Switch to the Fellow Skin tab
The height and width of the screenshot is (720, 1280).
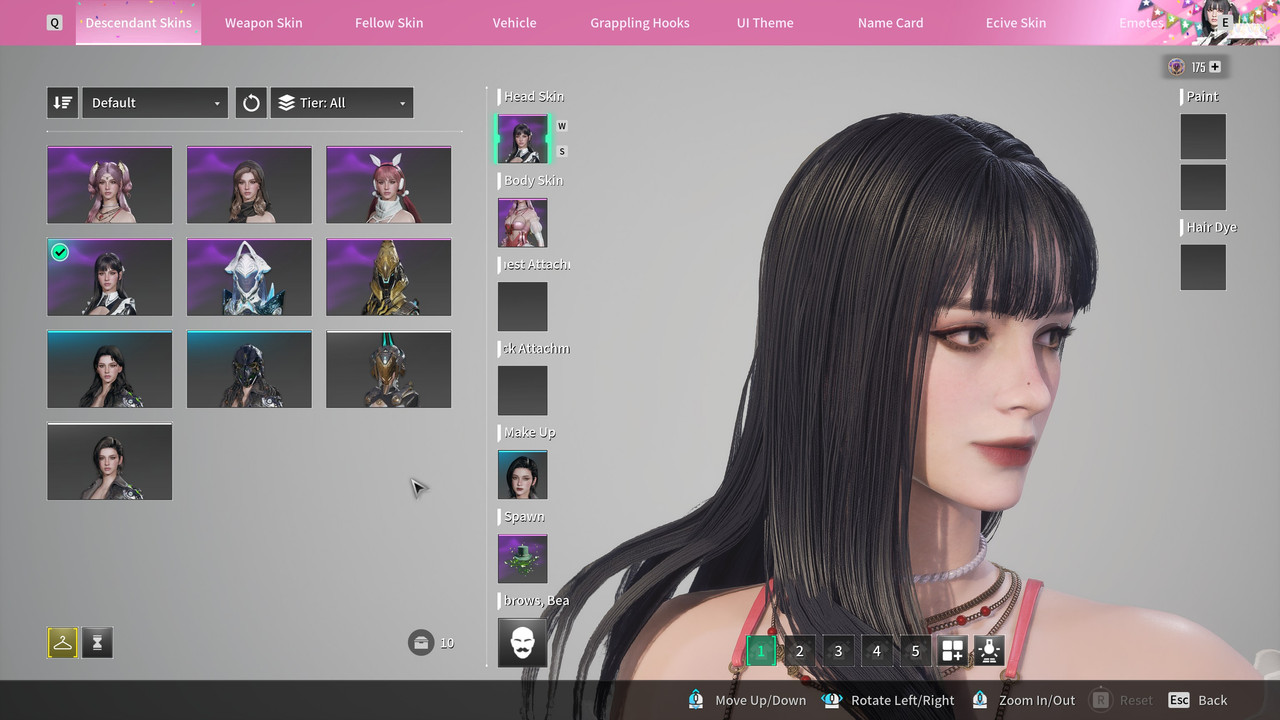click(389, 22)
